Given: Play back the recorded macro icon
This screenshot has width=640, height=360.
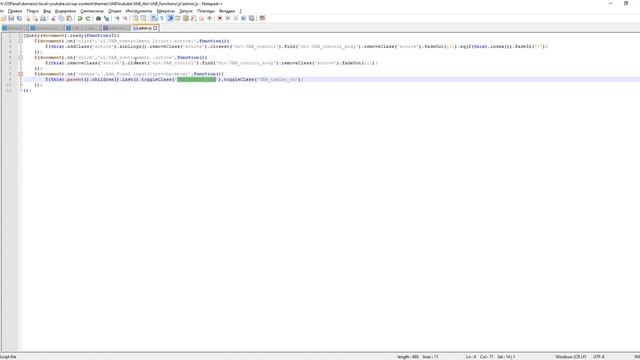Looking at the screenshot, I should (x=236, y=18).
